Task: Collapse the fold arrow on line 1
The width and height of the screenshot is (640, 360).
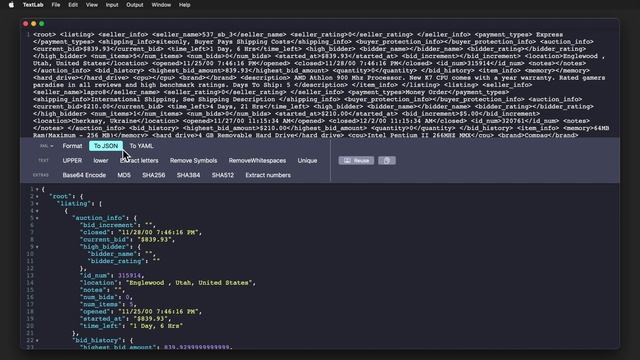Action: (x=37, y=189)
